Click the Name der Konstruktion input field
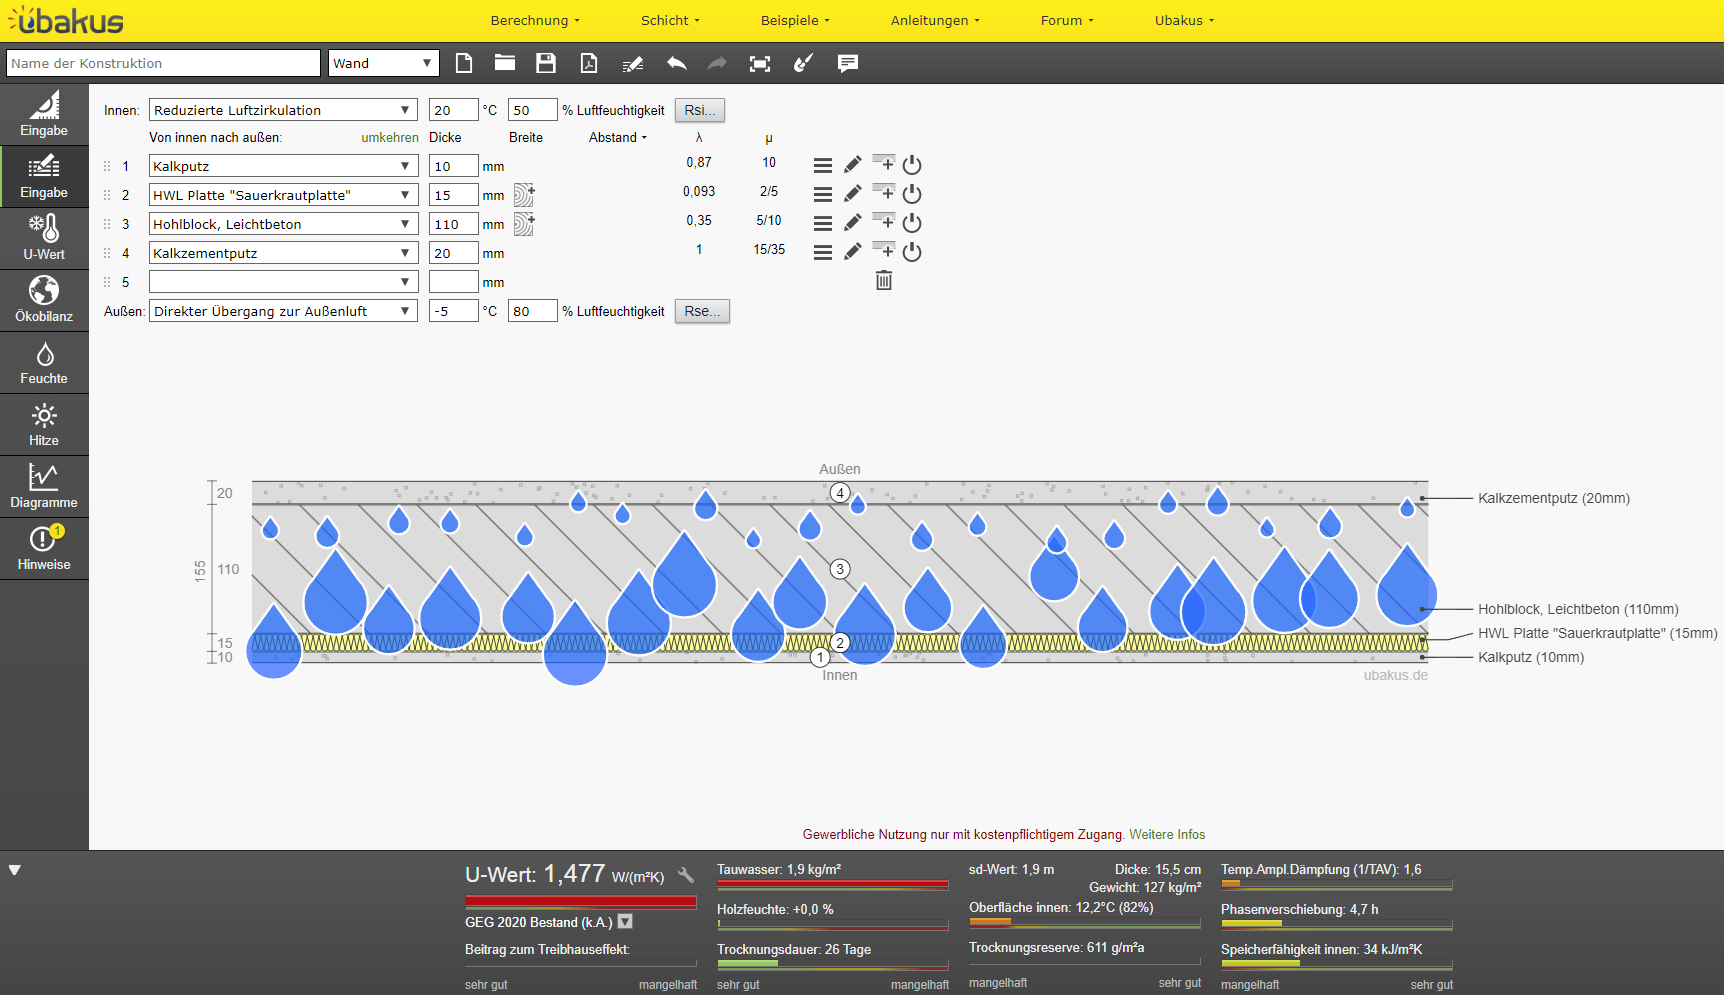 (163, 63)
